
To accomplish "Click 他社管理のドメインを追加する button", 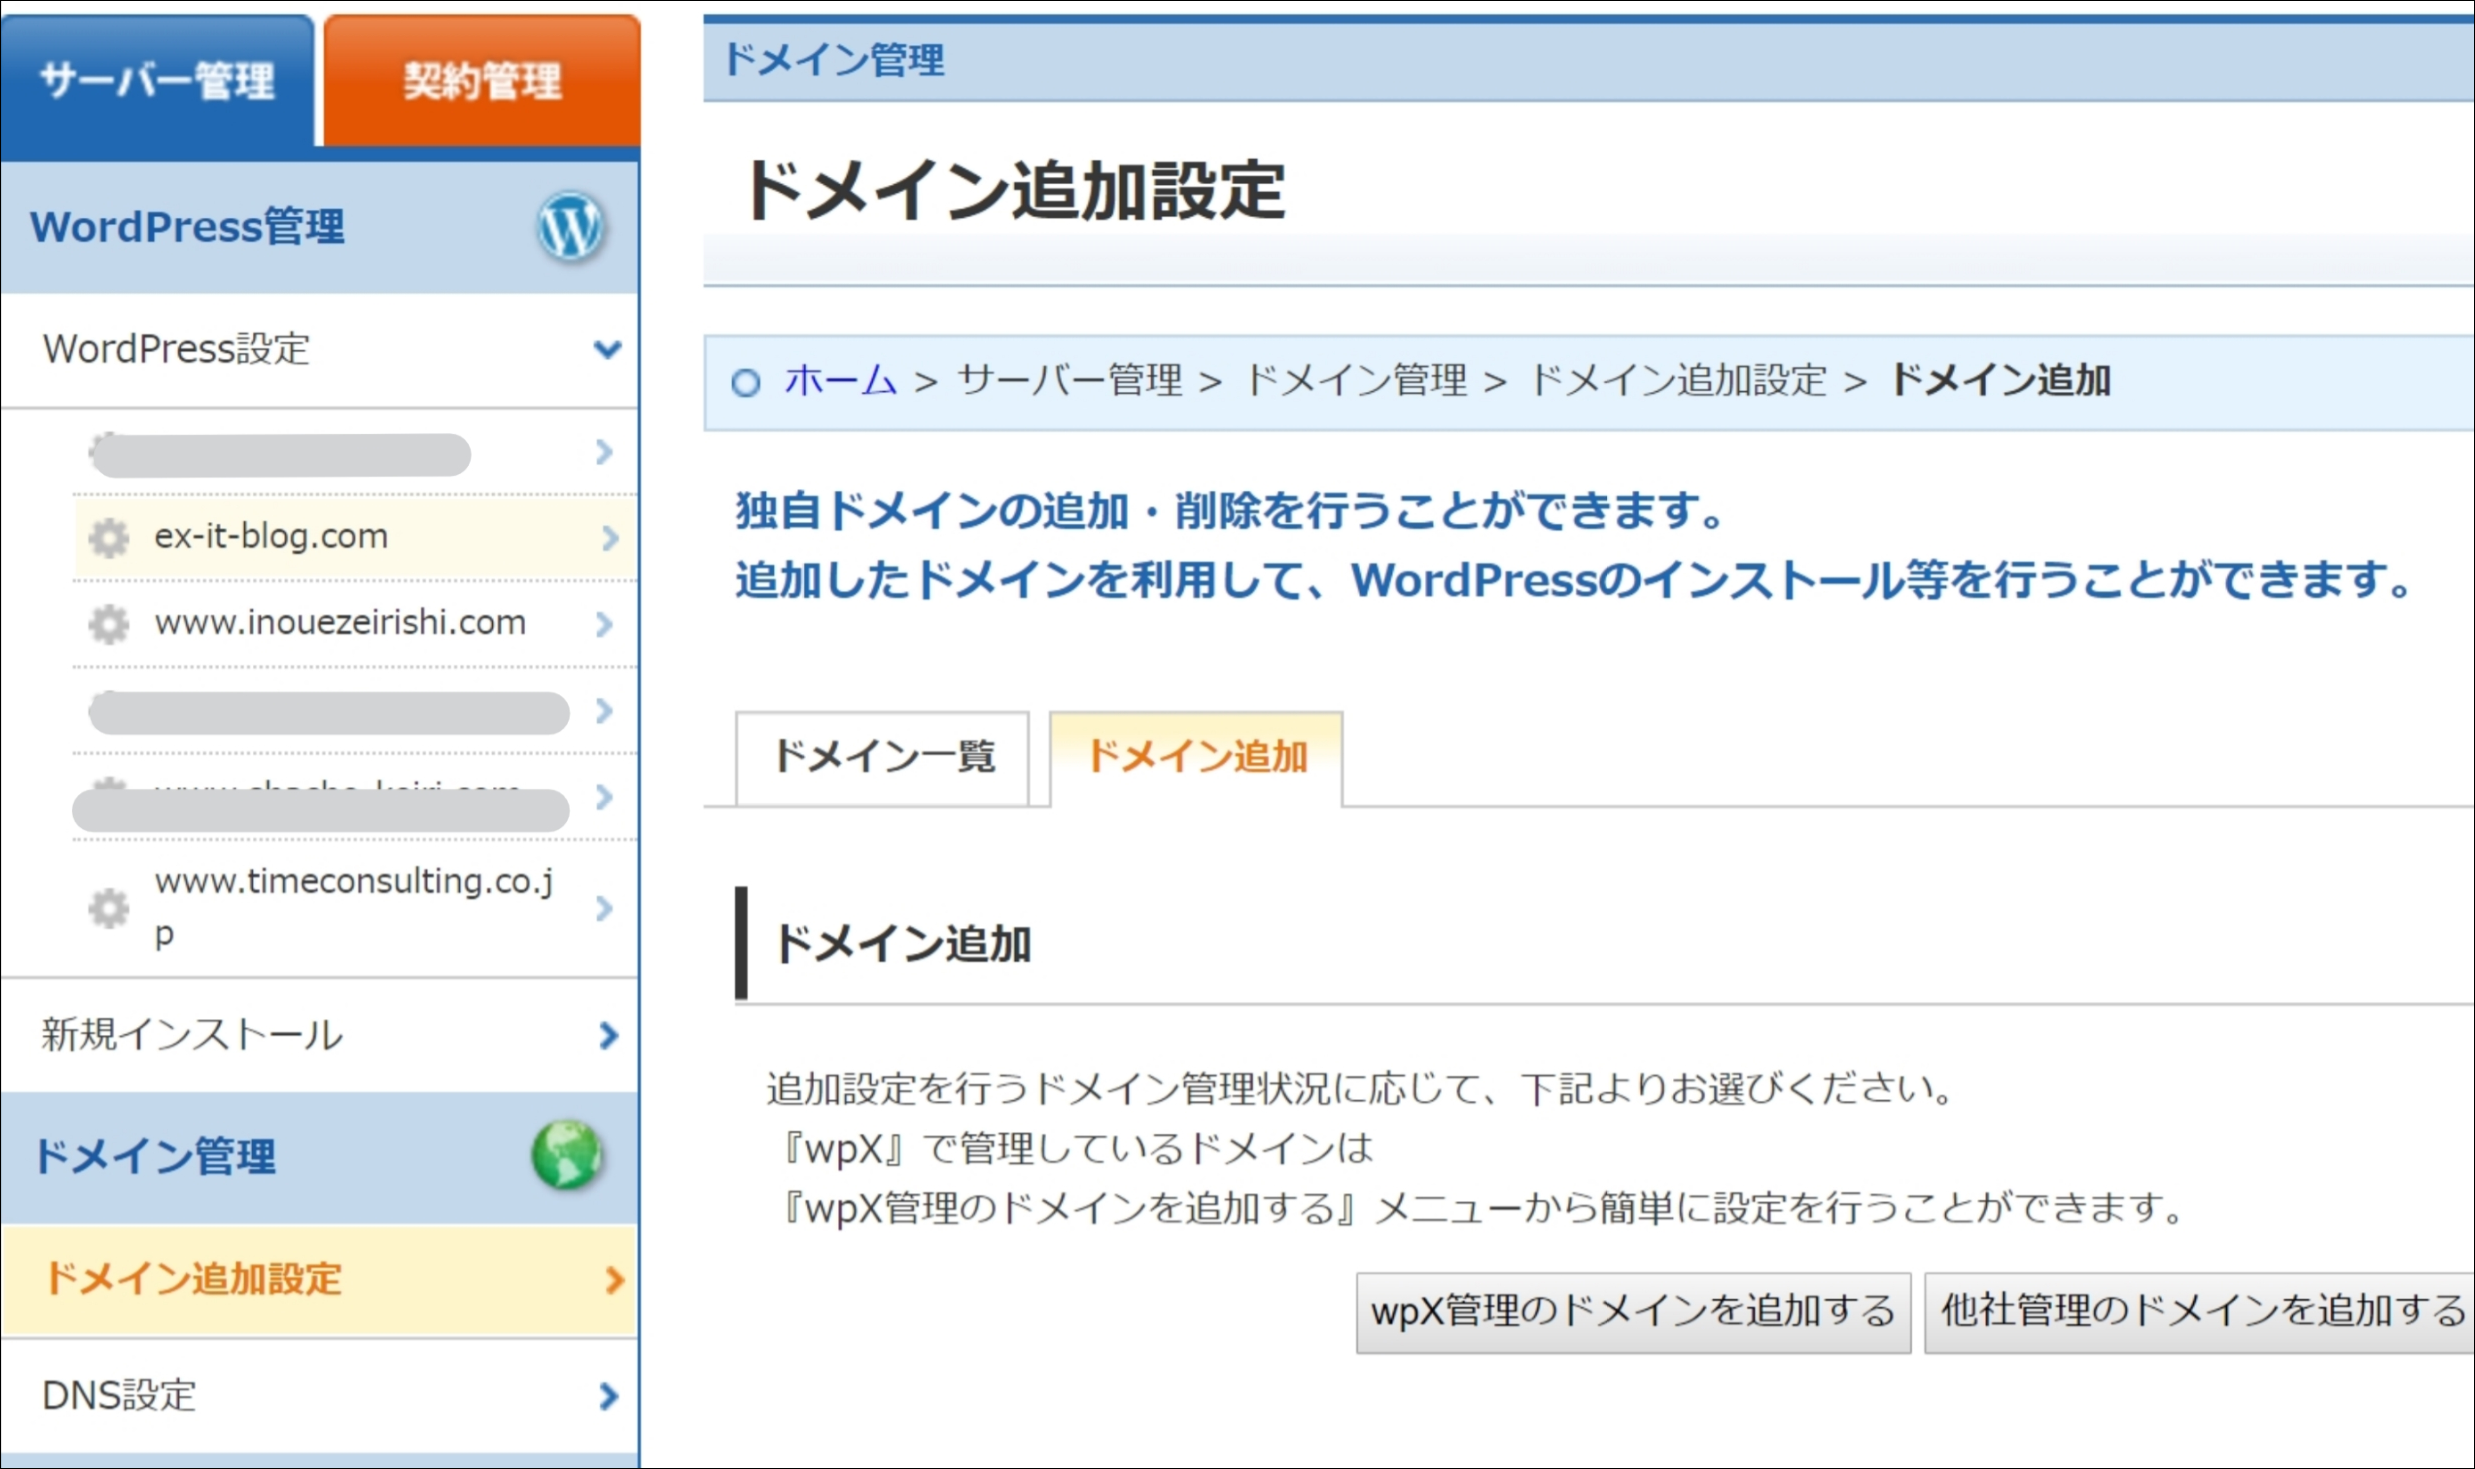I will point(2200,1312).
